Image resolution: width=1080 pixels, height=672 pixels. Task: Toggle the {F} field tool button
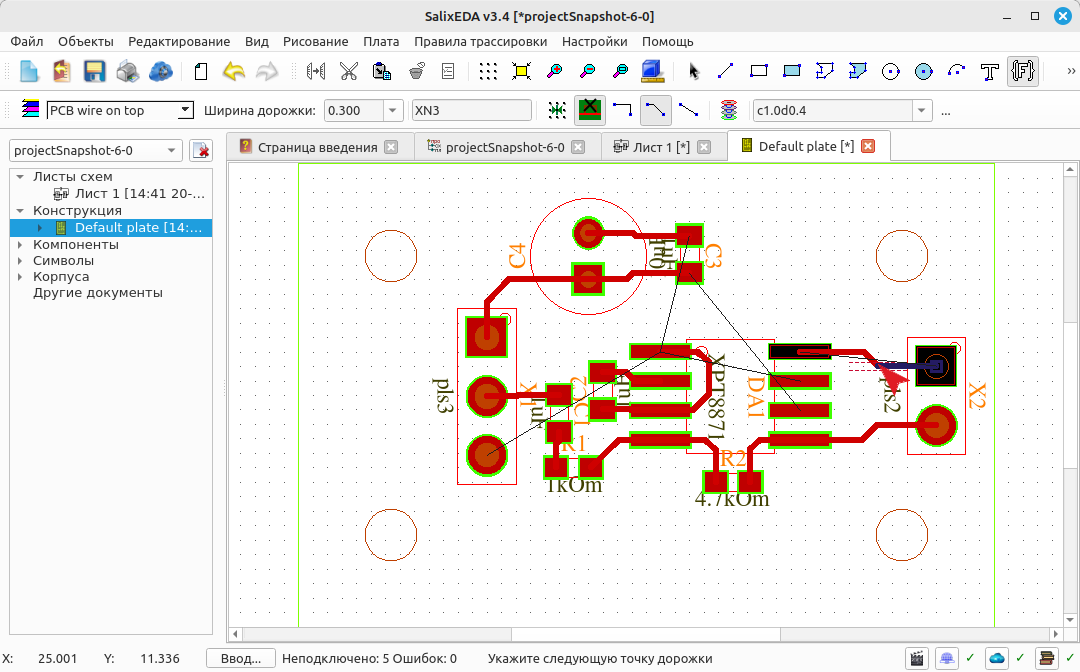[1023, 71]
